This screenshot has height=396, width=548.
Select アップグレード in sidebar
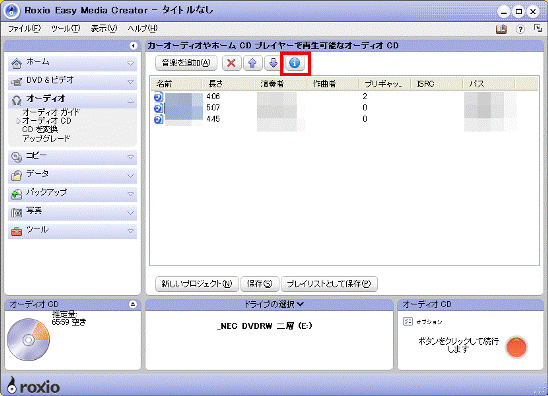(46, 138)
